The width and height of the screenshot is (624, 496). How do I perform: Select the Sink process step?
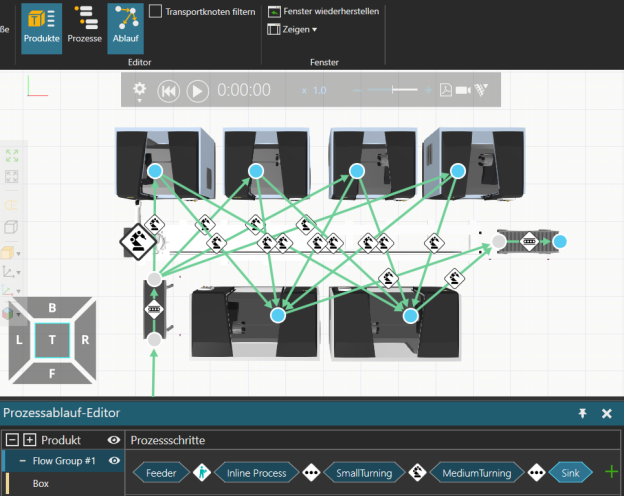tap(570, 473)
